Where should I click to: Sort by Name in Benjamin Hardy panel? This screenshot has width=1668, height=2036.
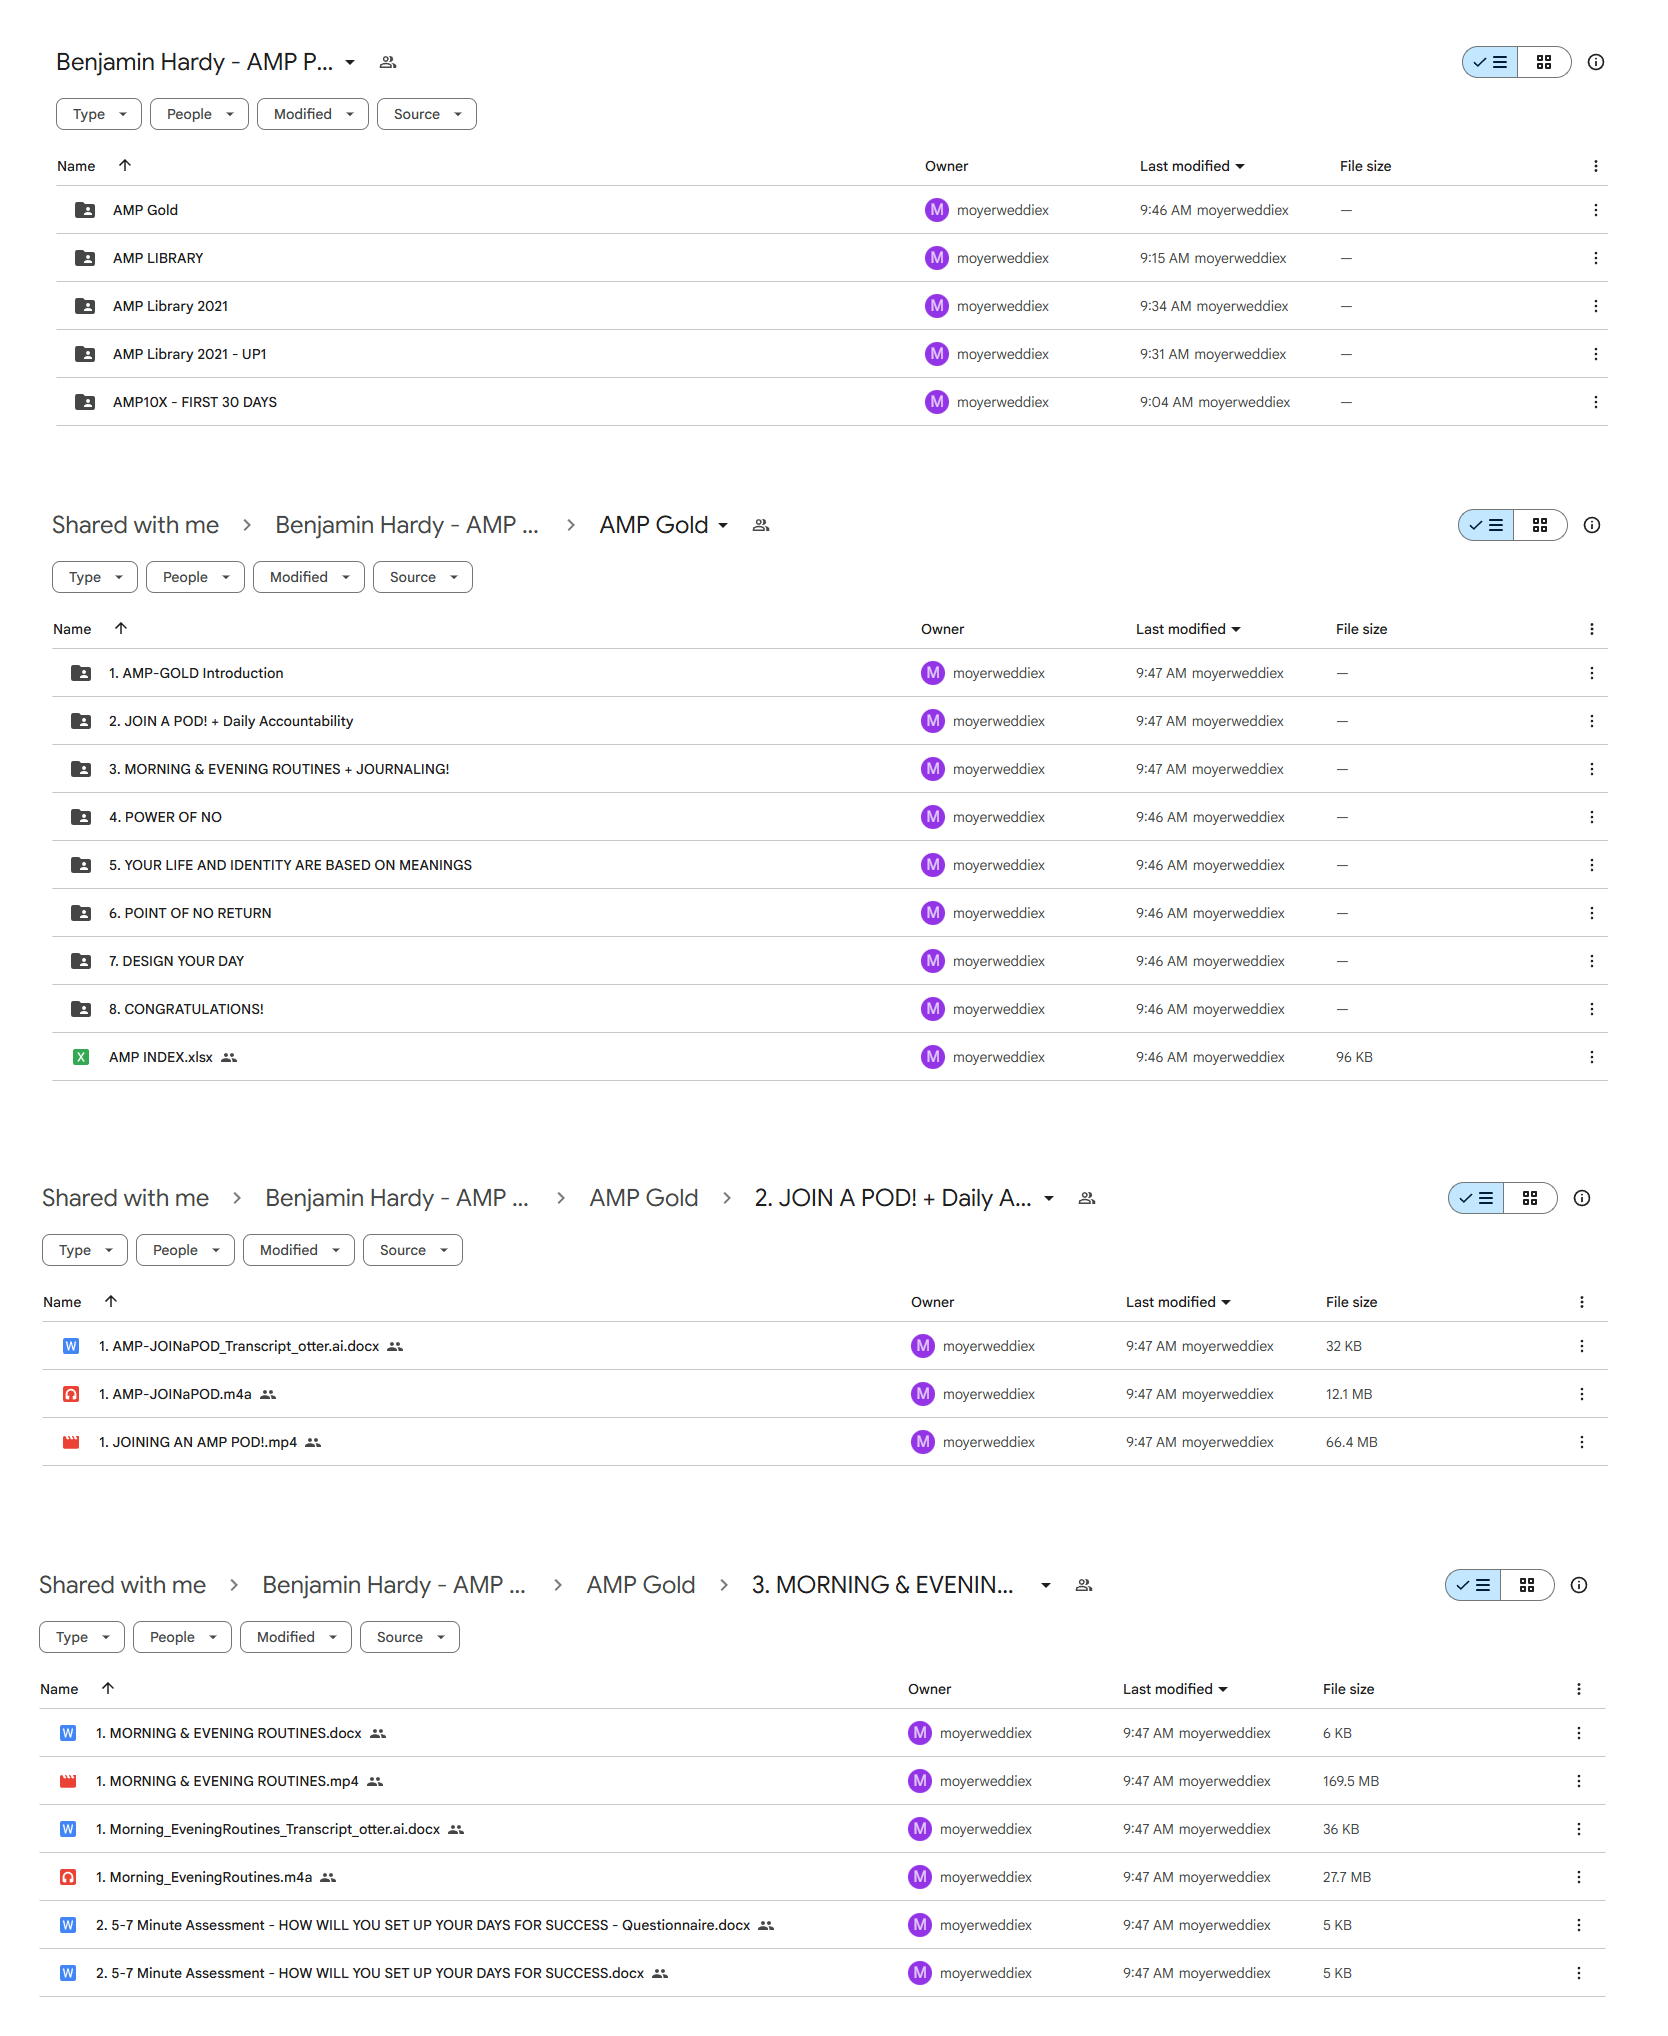(x=76, y=166)
